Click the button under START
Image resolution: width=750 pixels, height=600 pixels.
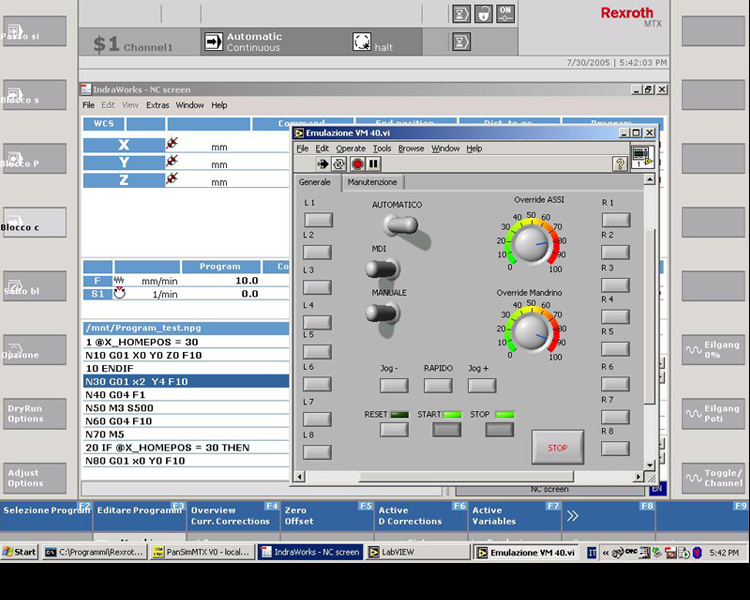[x=447, y=429]
